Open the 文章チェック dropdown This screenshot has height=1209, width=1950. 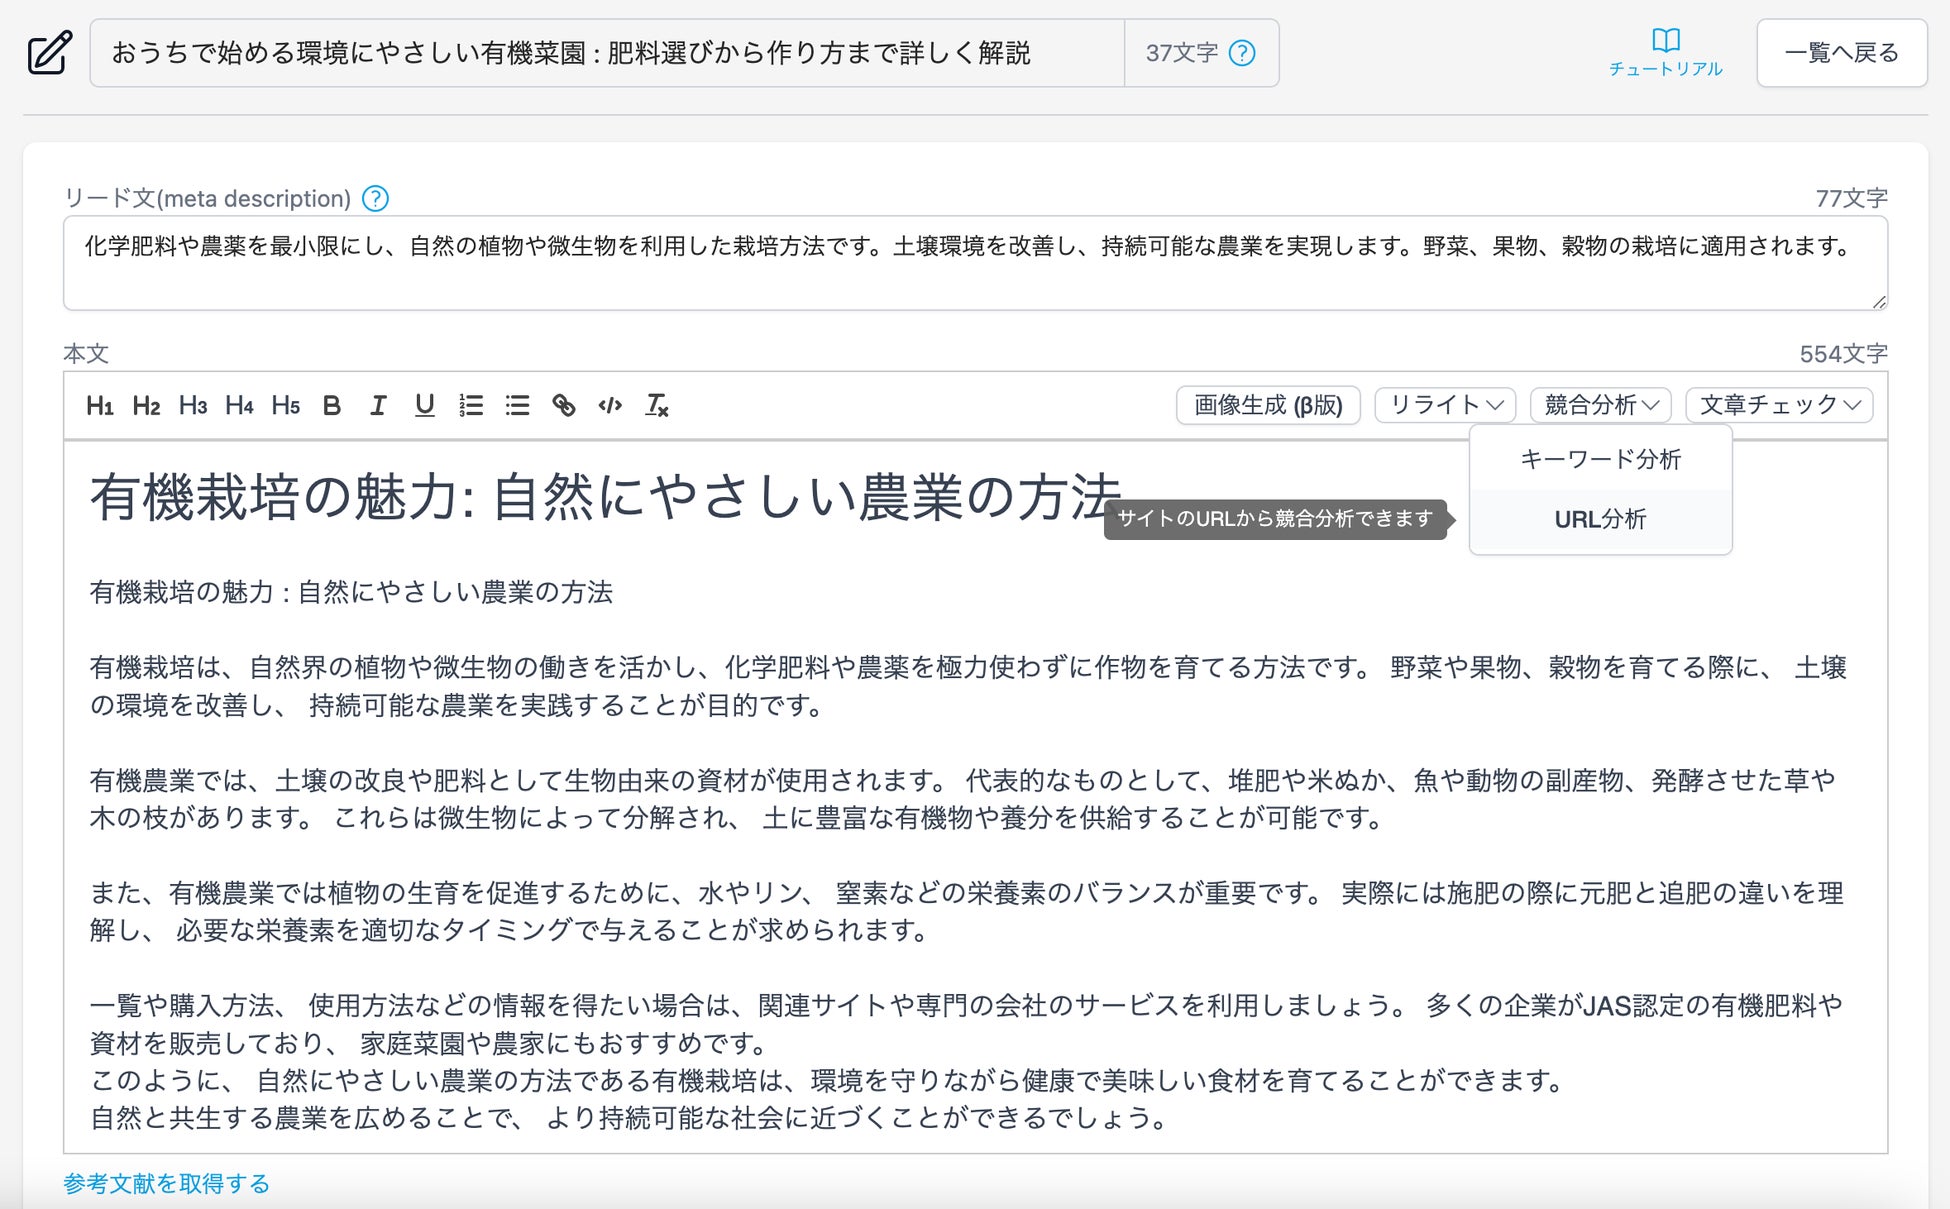pos(1778,405)
